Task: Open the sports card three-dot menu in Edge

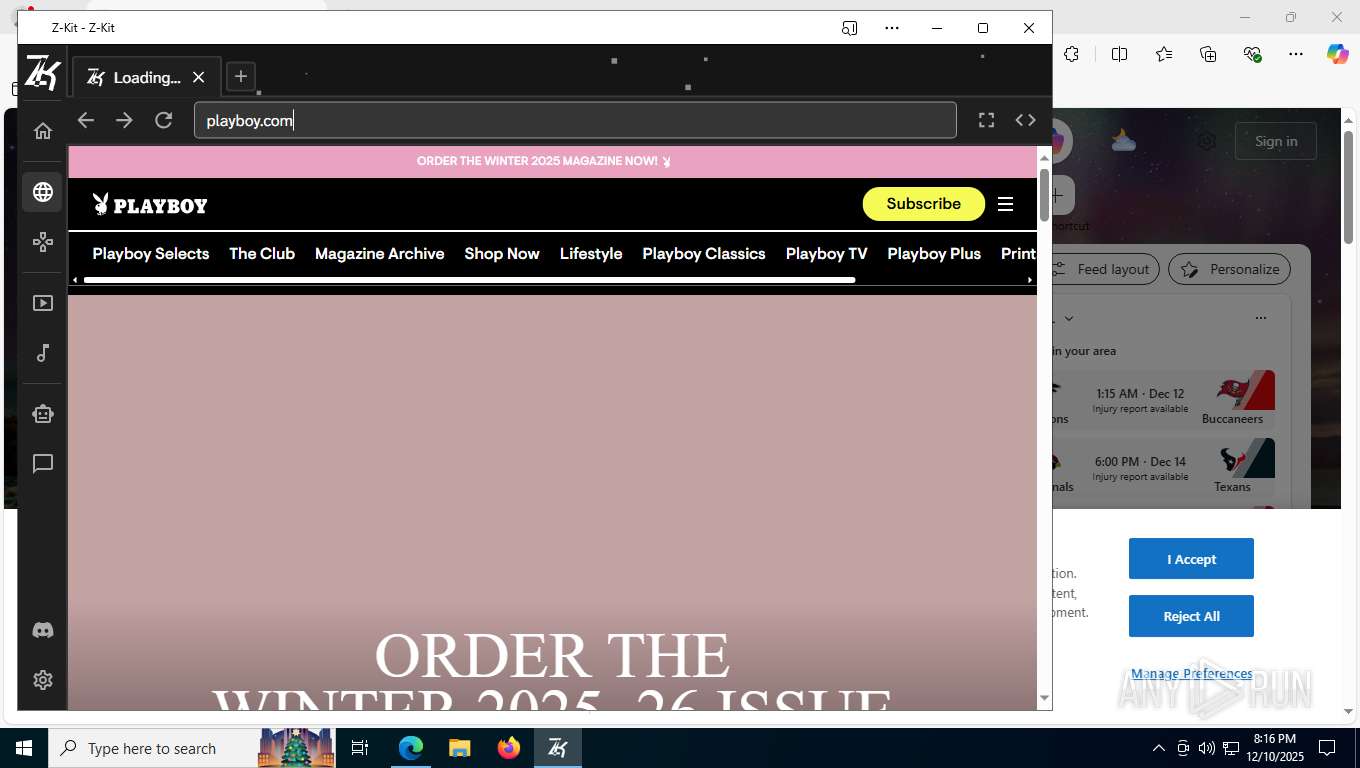Action: click(x=1261, y=318)
